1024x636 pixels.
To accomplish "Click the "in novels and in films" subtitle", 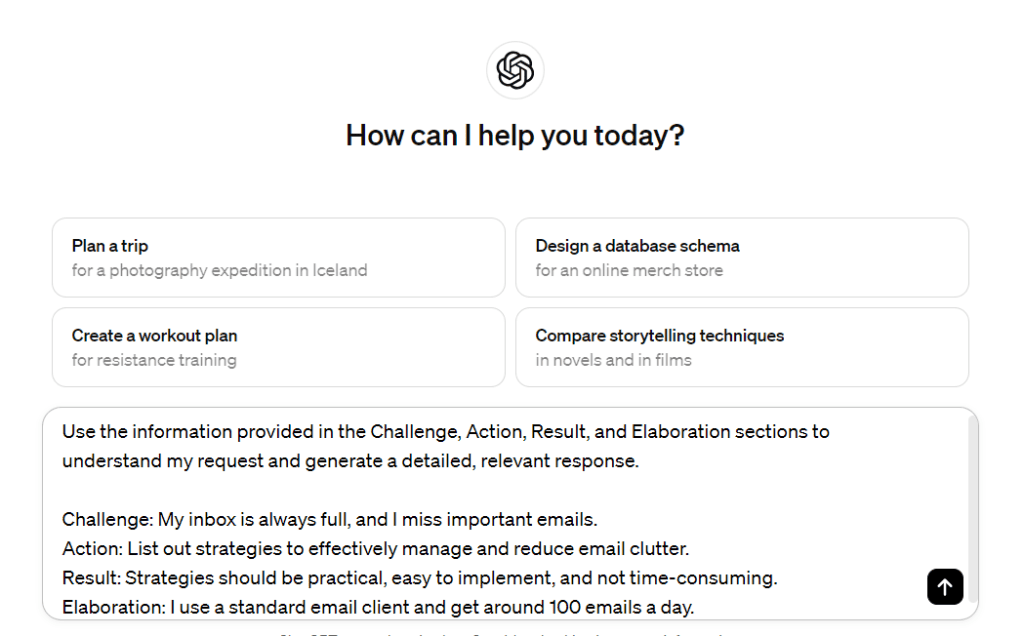I will click(613, 360).
